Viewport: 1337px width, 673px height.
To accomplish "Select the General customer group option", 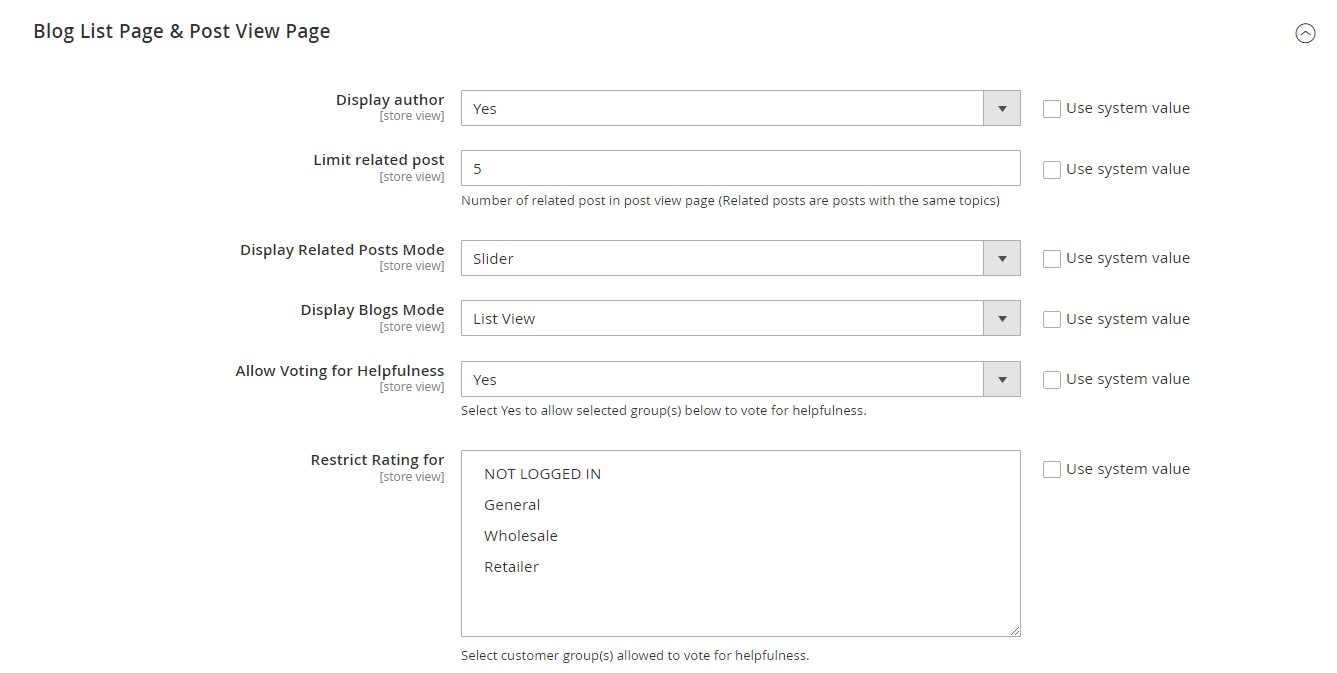I will pos(512,505).
